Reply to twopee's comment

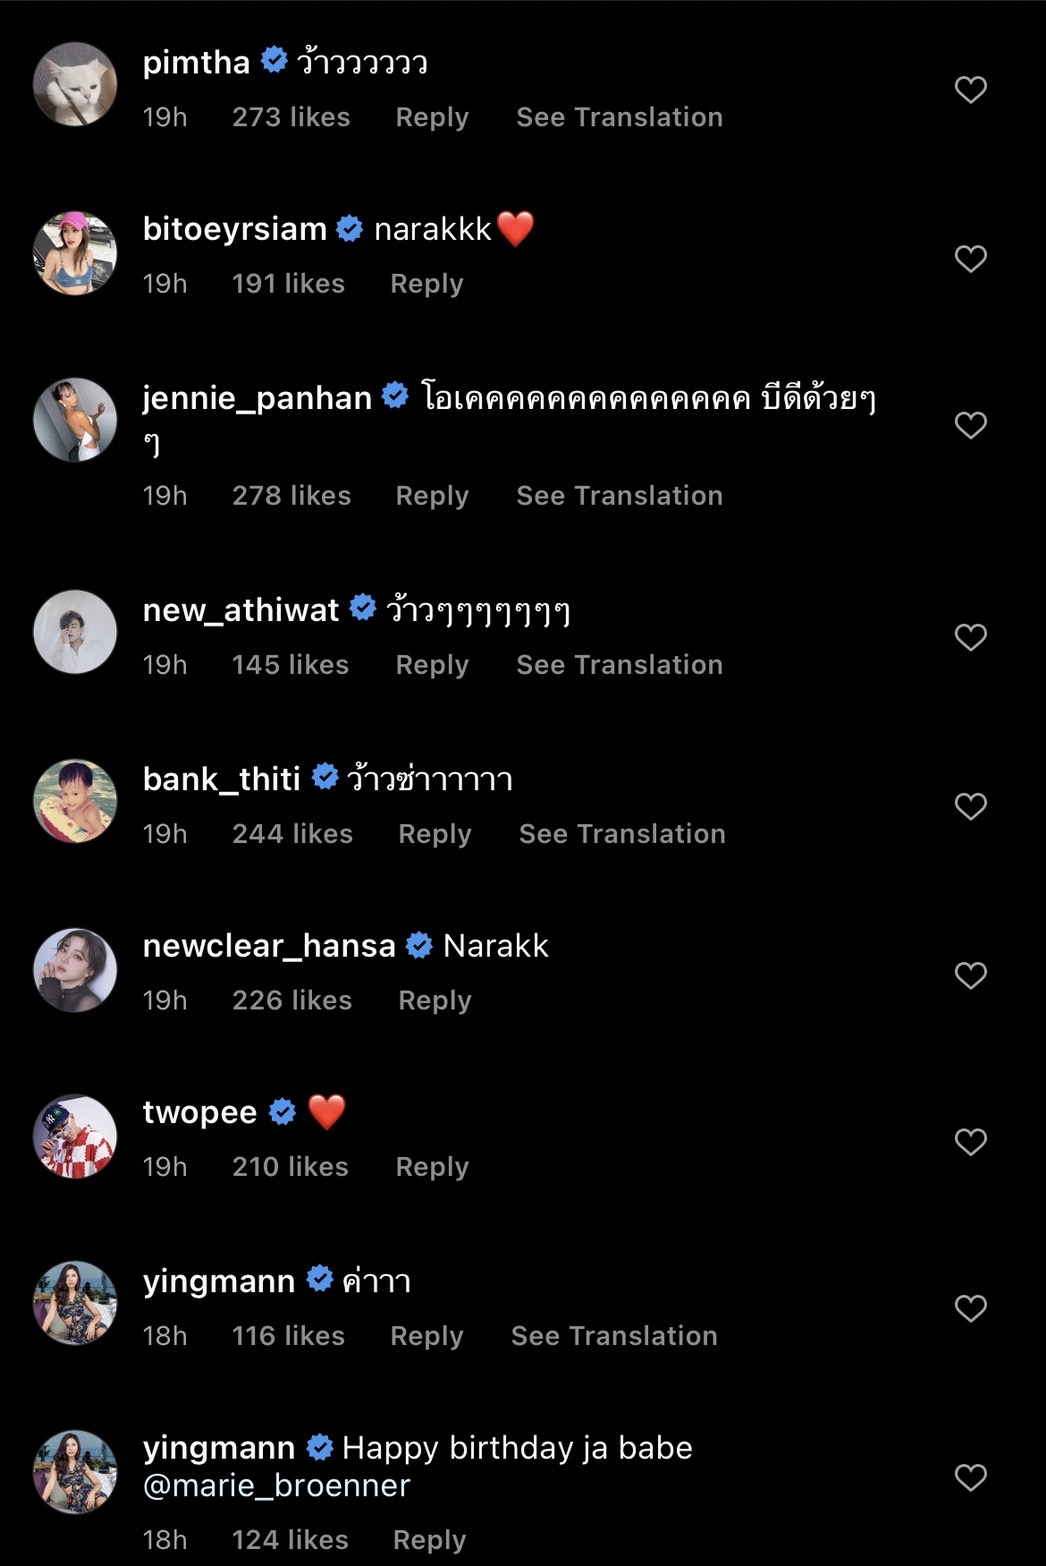[432, 1167]
